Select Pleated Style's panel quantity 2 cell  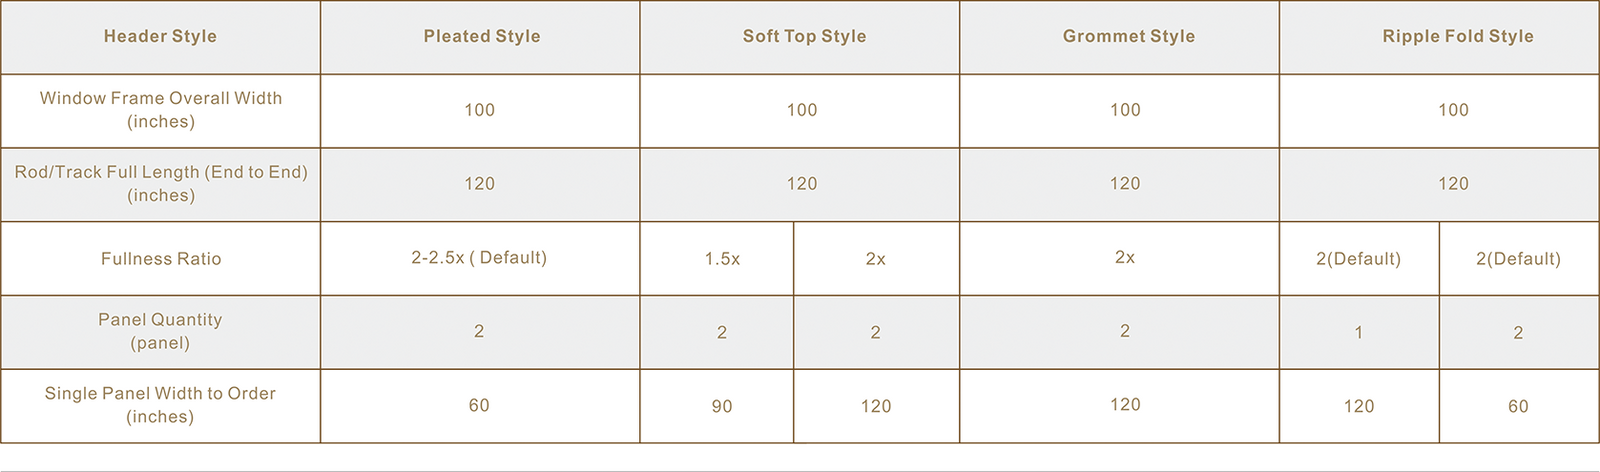pos(479,331)
